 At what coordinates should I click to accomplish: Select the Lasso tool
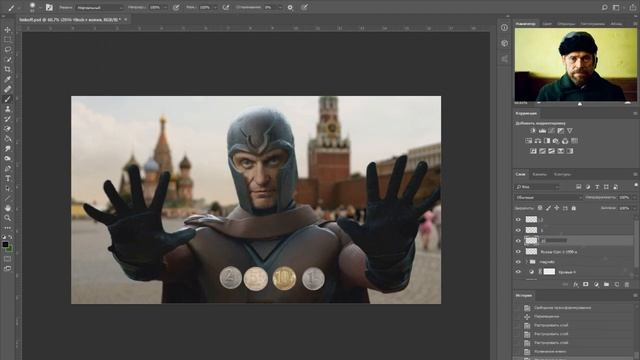click(8, 49)
